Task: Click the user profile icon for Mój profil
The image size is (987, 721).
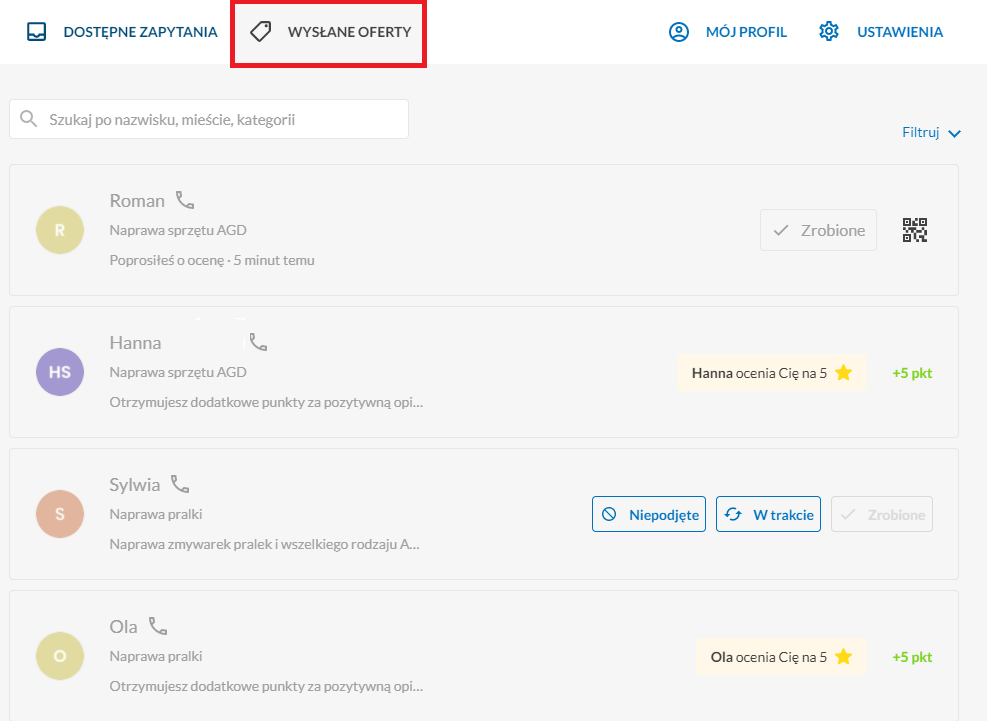Action: point(679,31)
